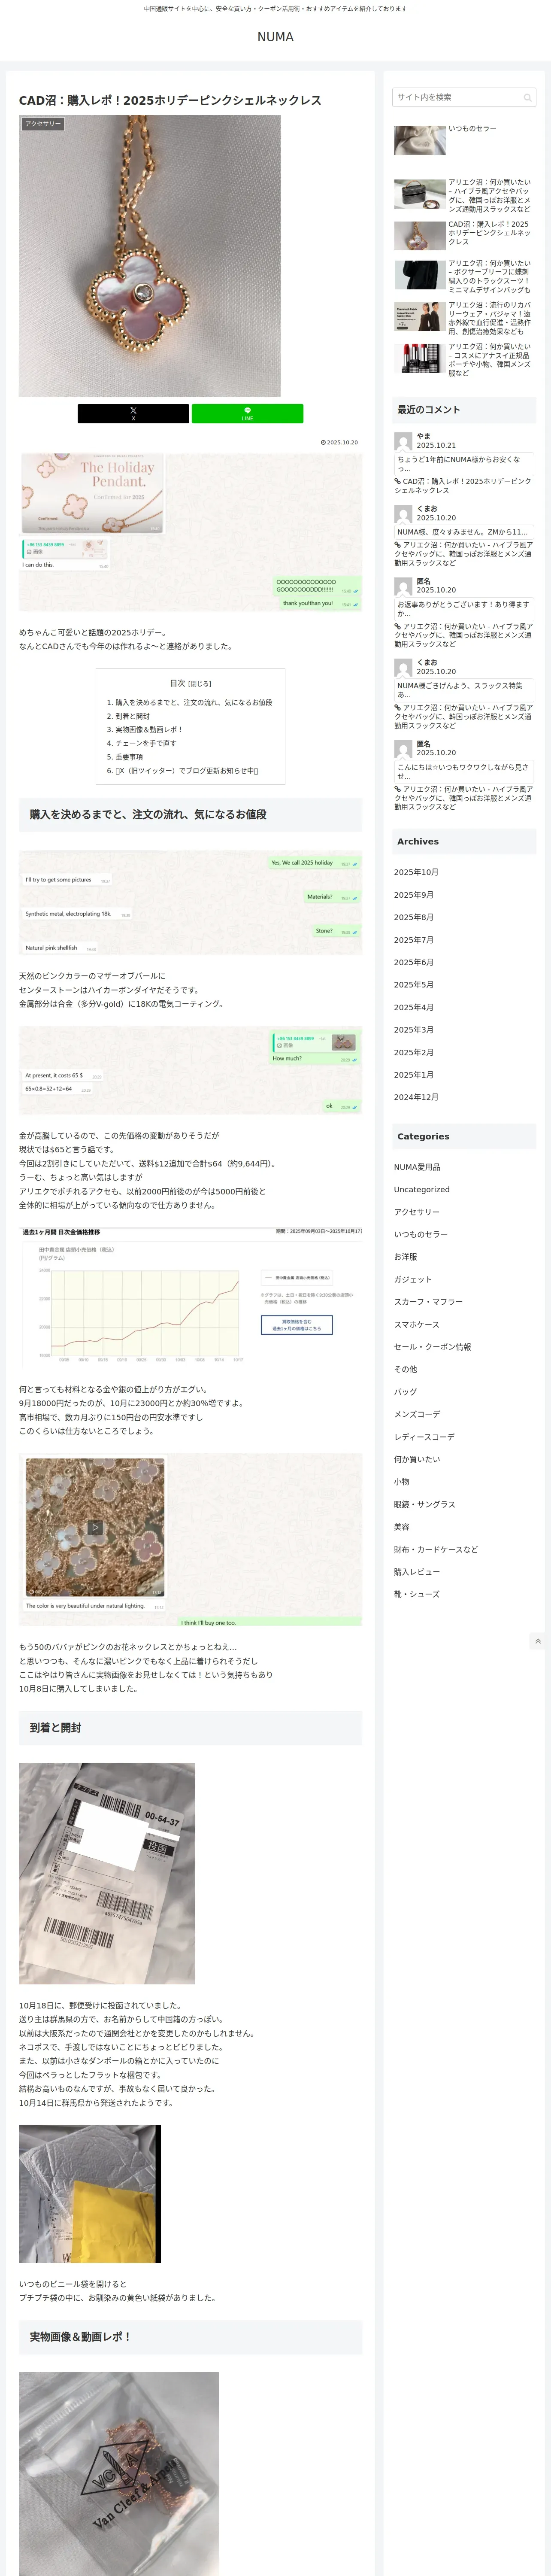Open 財布・カードケースなど category

(x=436, y=1549)
